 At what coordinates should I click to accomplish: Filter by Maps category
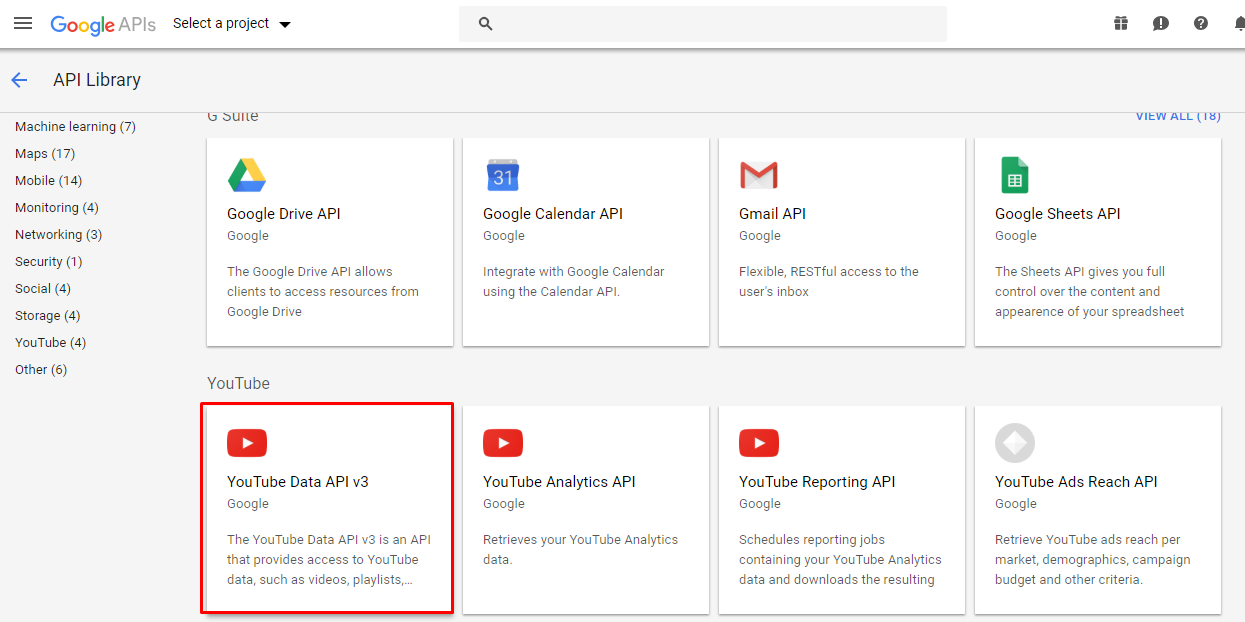tap(45, 154)
